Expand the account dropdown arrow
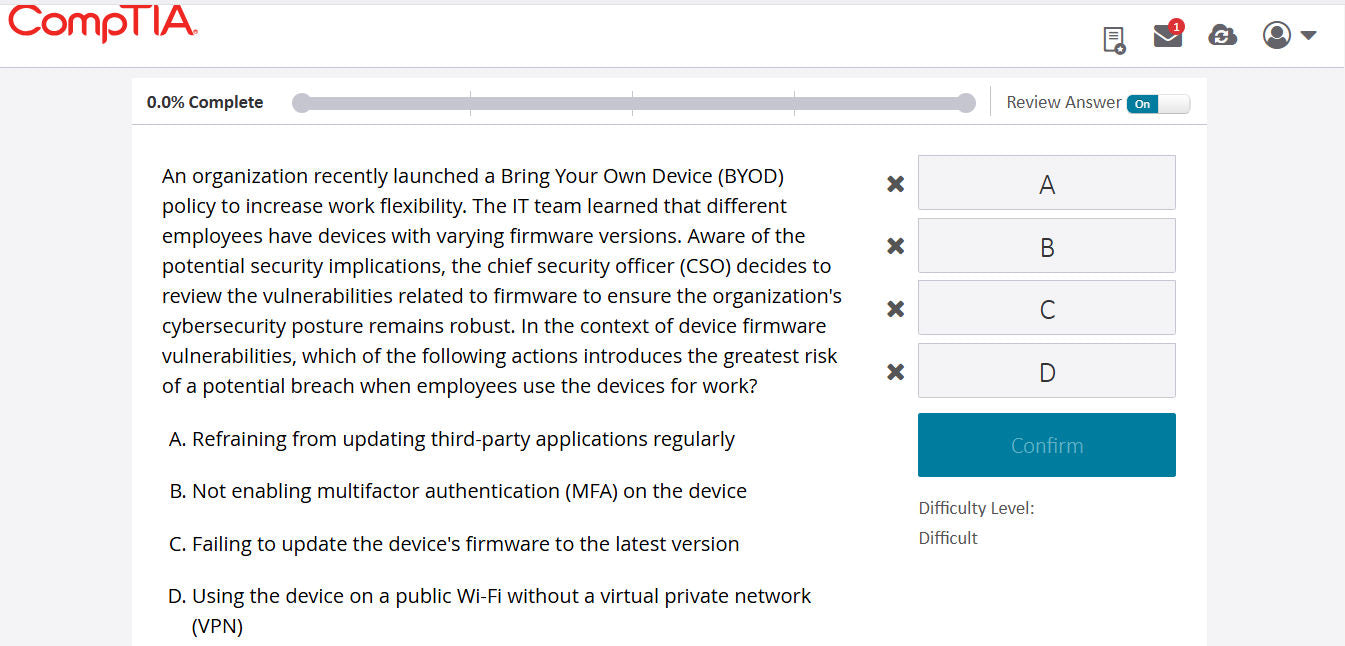The height and width of the screenshot is (646, 1345). [1307, 35]
